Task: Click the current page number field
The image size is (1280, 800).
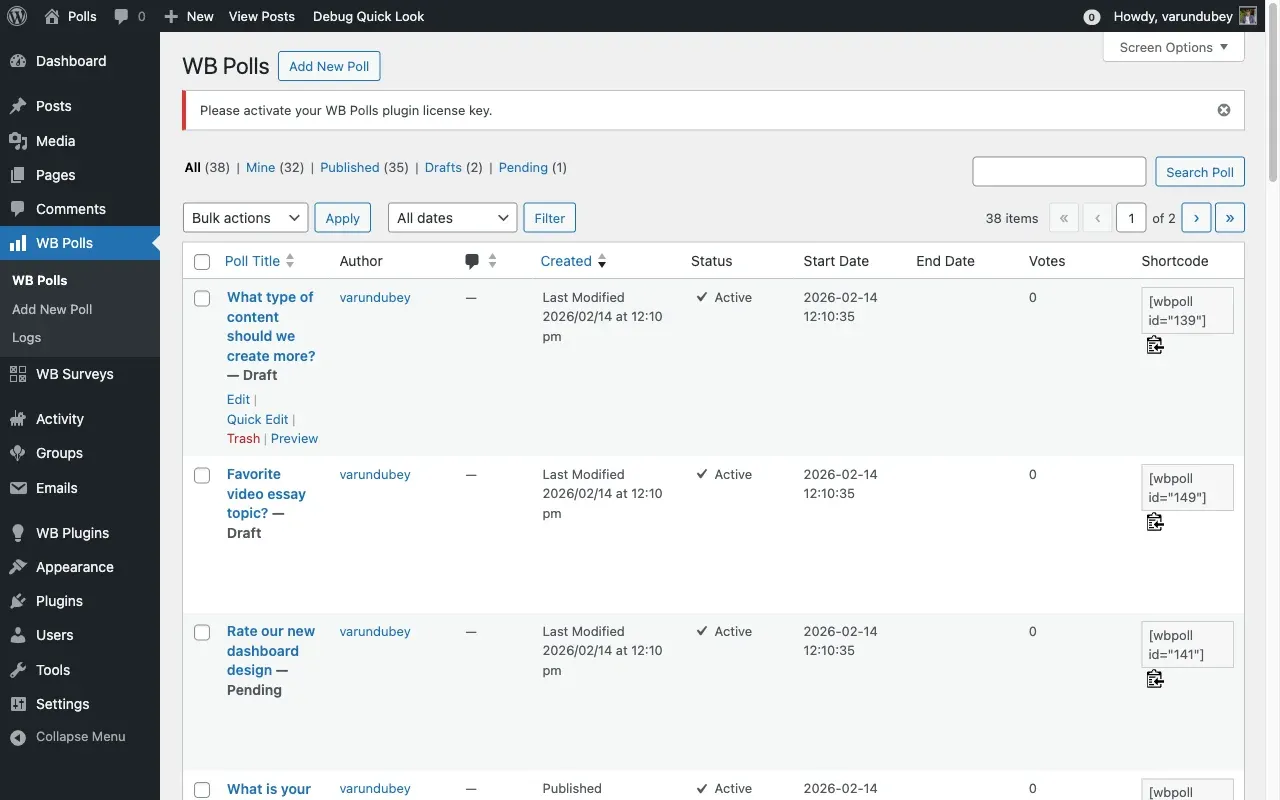Action: 1131,218
